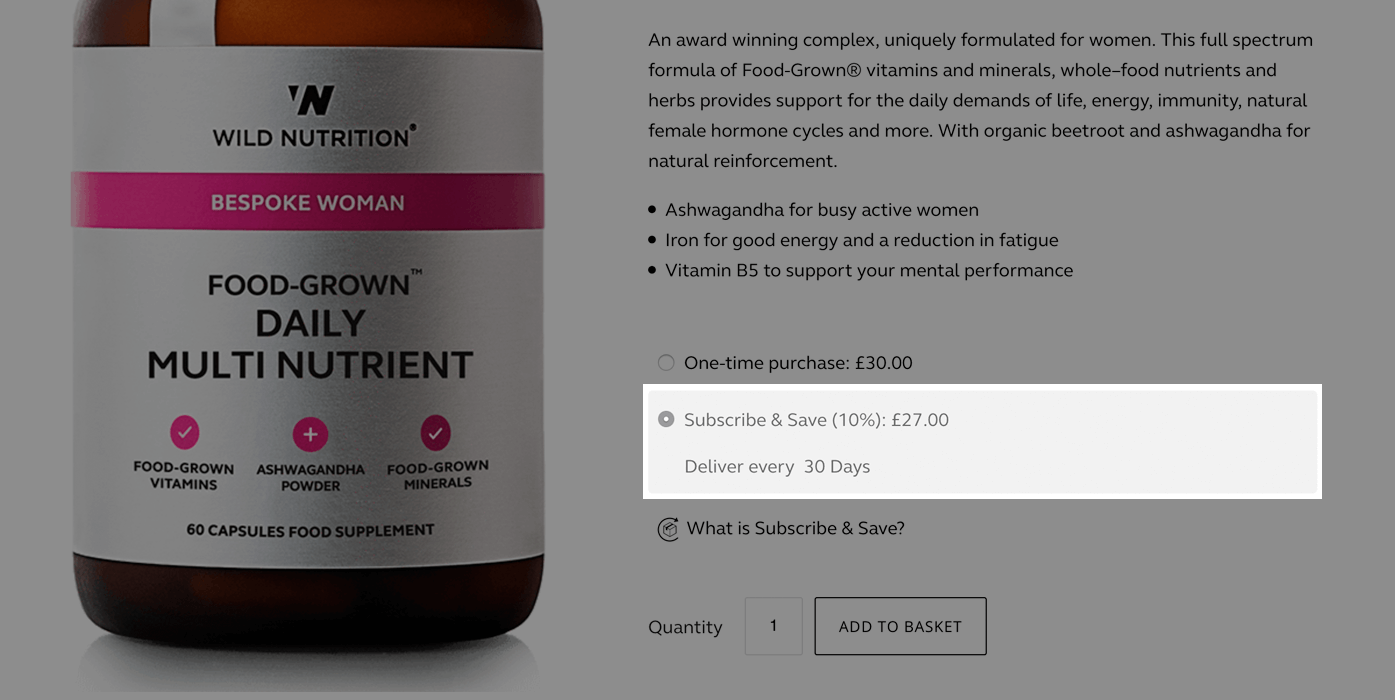
Task: Click the 'Subscribe & Save (10%): £27.00' label
Action: click(x=816, y=420)
